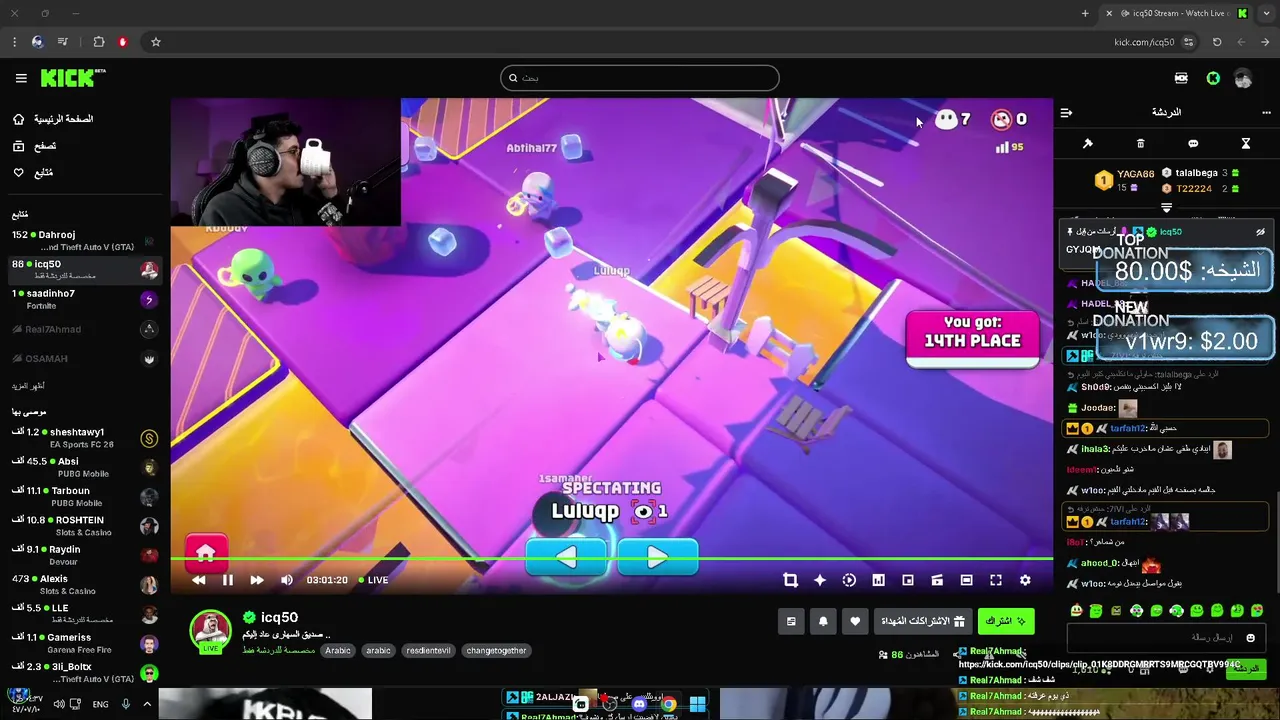The width and height of the screenshot is (1280, 720).
Task: Open recommended channel Alexis
Action: (x=84, y=584)
